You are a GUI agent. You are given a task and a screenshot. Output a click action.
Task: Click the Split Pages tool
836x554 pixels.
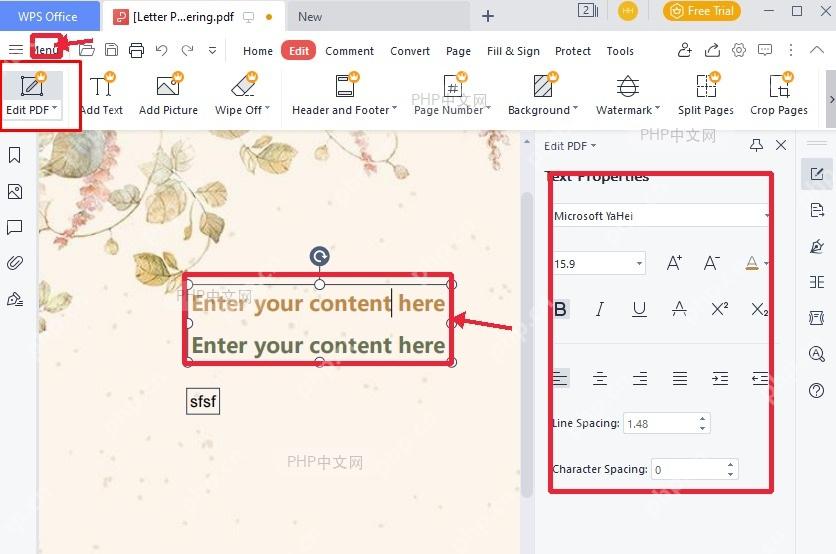(x=705, y=95)
